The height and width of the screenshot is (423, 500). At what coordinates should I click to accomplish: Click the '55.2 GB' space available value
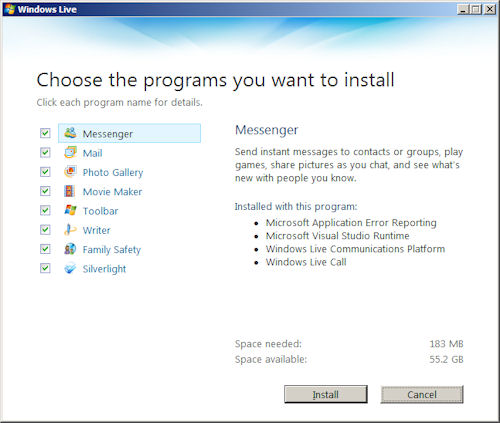click(x=446, y=359)
